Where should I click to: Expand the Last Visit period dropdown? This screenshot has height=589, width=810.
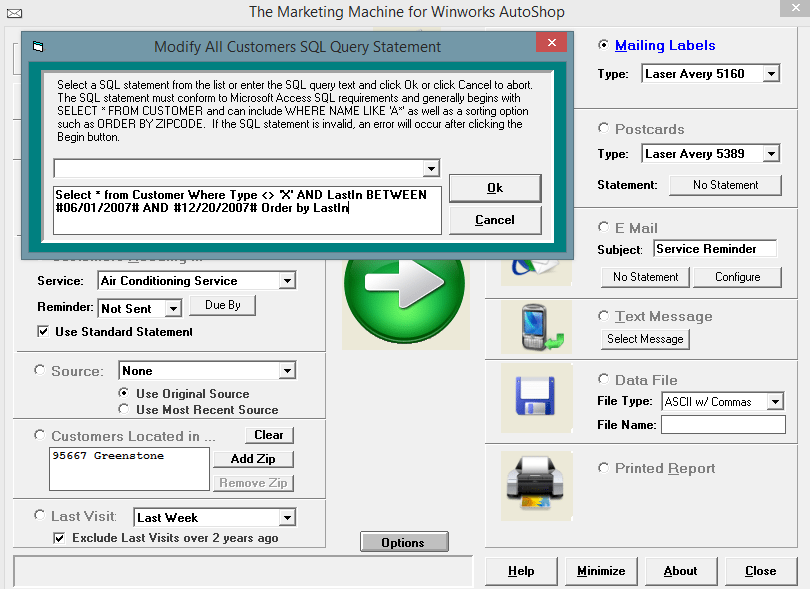(287, 517)
